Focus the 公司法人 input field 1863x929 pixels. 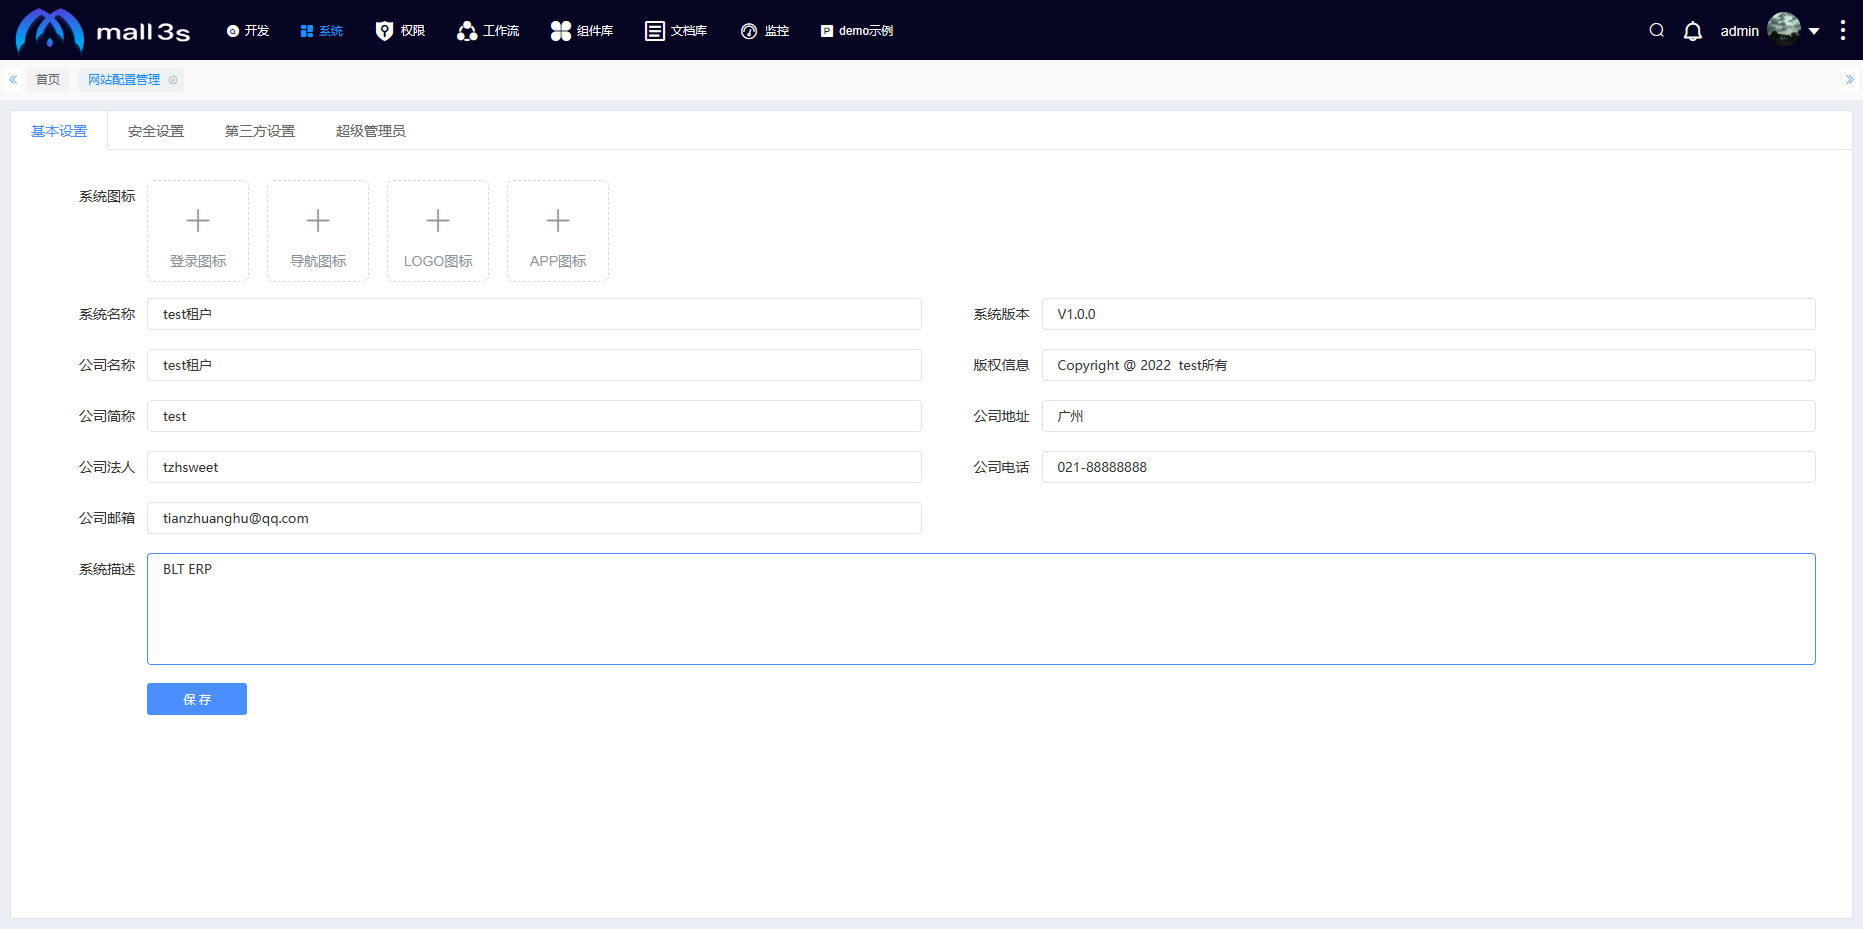tap(534, 467)
